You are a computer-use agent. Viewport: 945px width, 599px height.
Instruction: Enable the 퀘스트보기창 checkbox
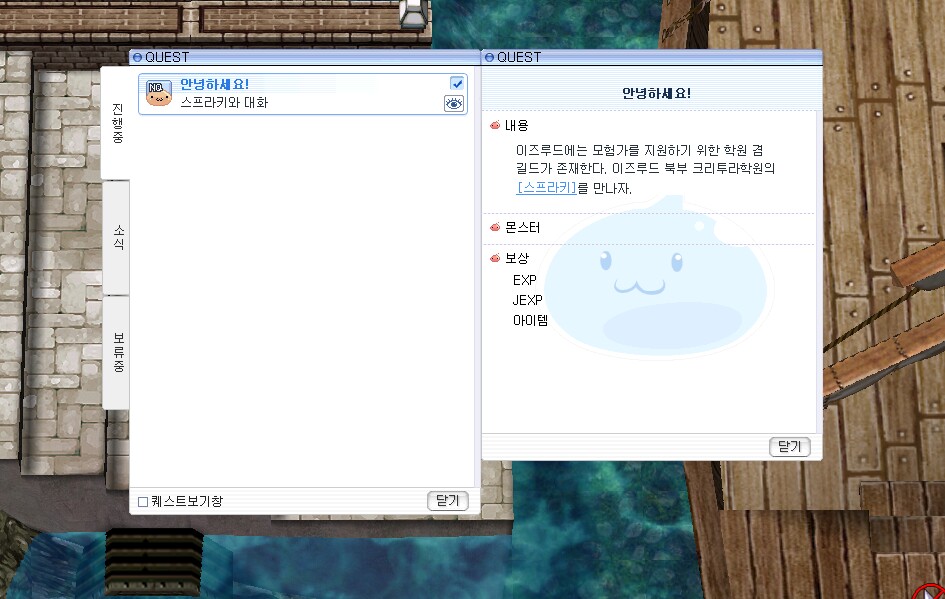(143, 500)
